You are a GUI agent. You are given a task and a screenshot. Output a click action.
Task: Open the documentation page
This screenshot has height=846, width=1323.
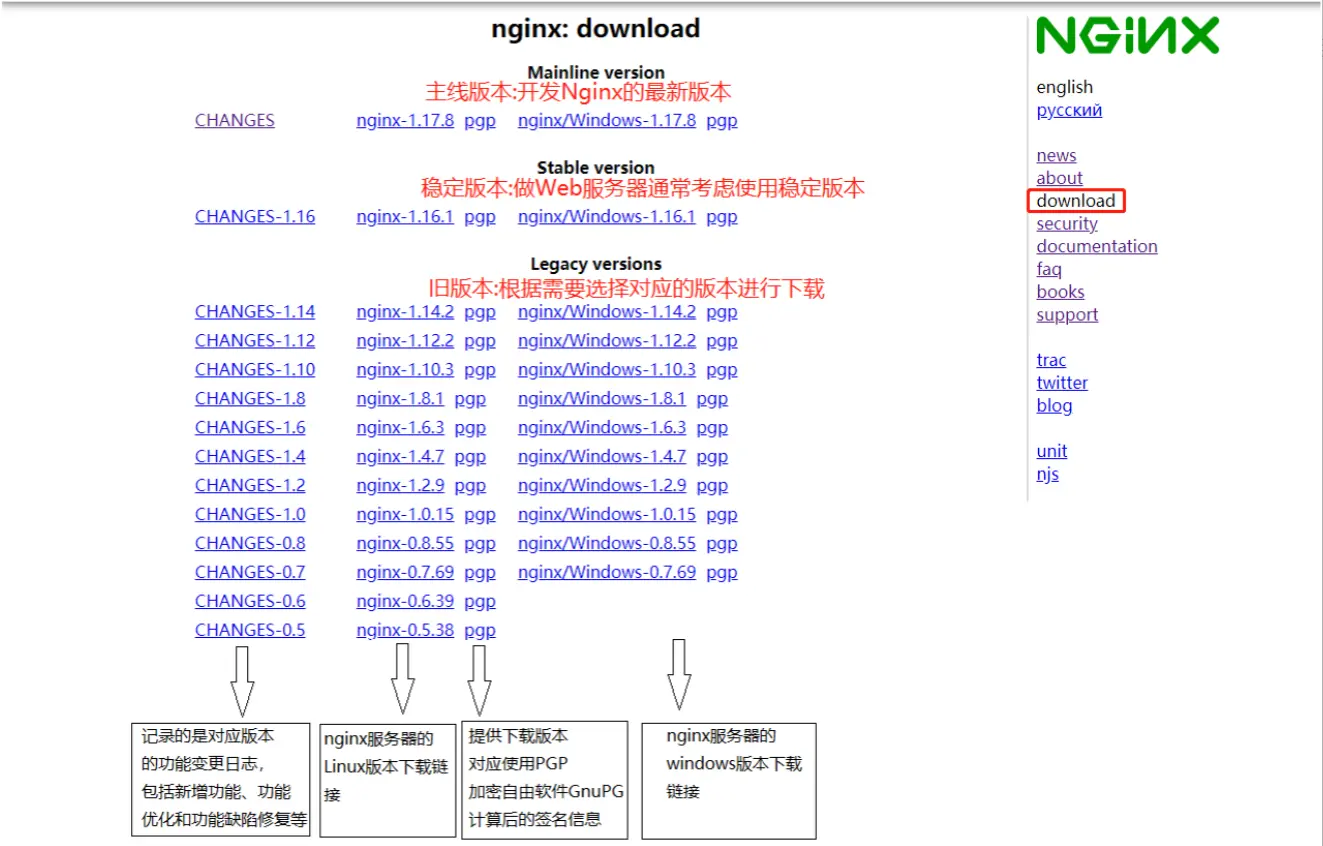[1097, 246]
